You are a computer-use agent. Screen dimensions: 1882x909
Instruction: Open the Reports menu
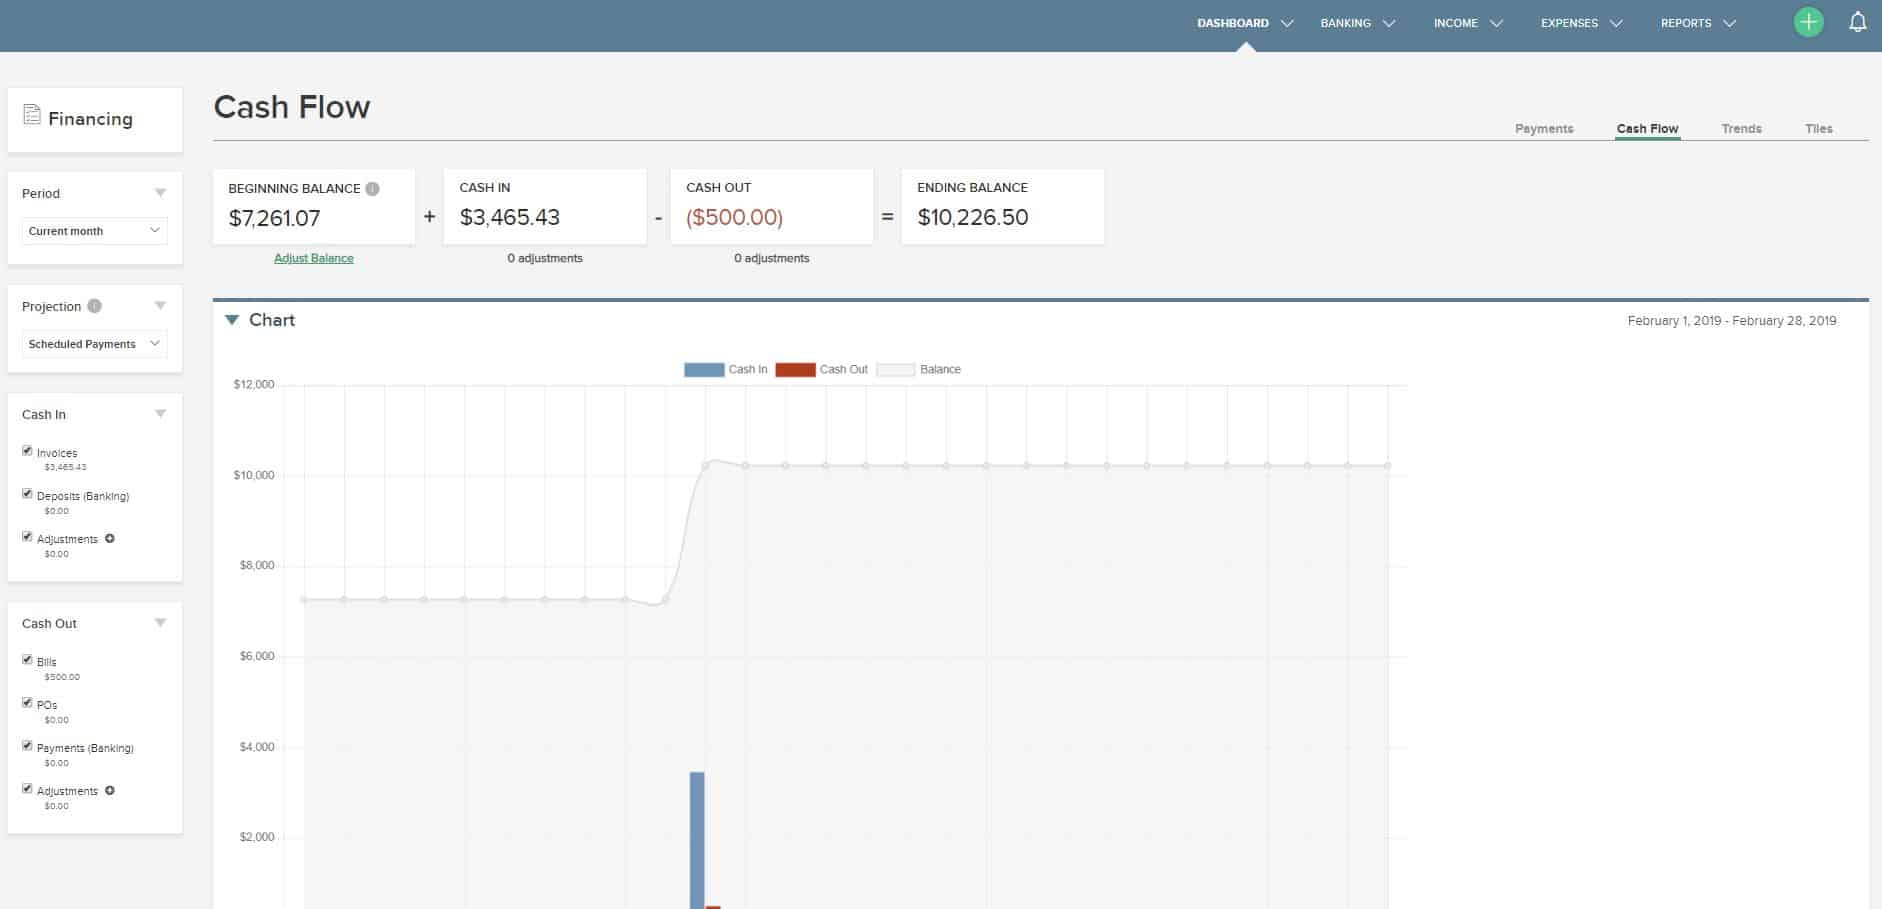[x=1698, y=23]
